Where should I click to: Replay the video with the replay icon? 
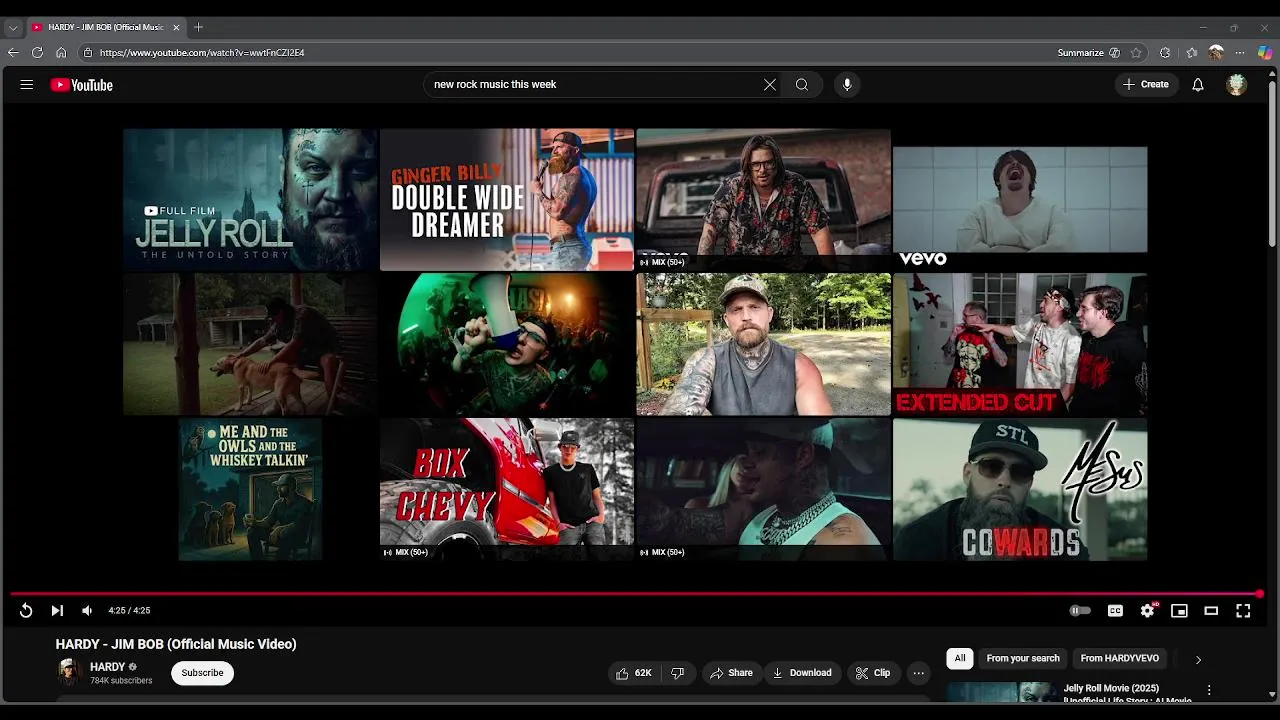[x=26, y=610]
